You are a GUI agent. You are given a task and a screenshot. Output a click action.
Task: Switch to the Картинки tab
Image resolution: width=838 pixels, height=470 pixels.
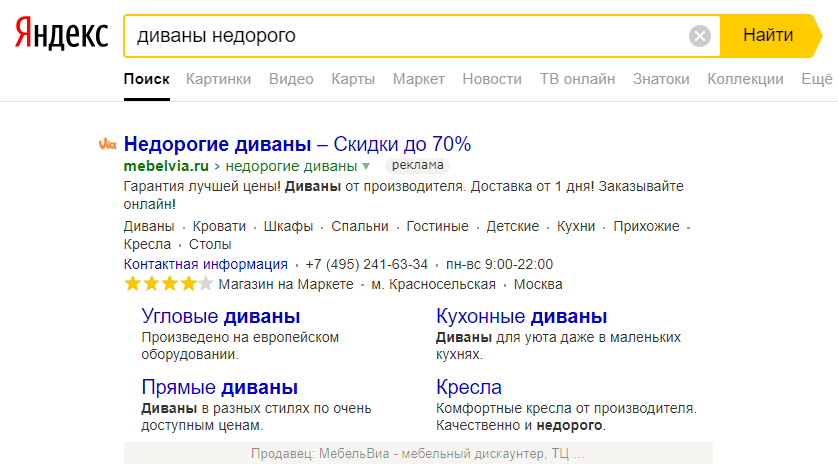point(219,79)
